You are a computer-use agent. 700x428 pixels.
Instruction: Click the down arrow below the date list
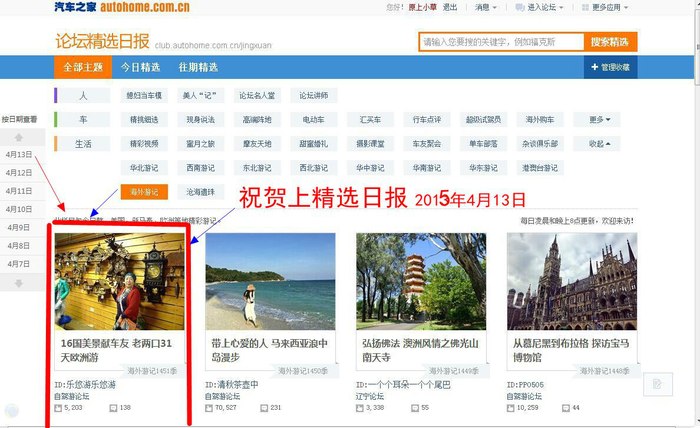(19, 284)
